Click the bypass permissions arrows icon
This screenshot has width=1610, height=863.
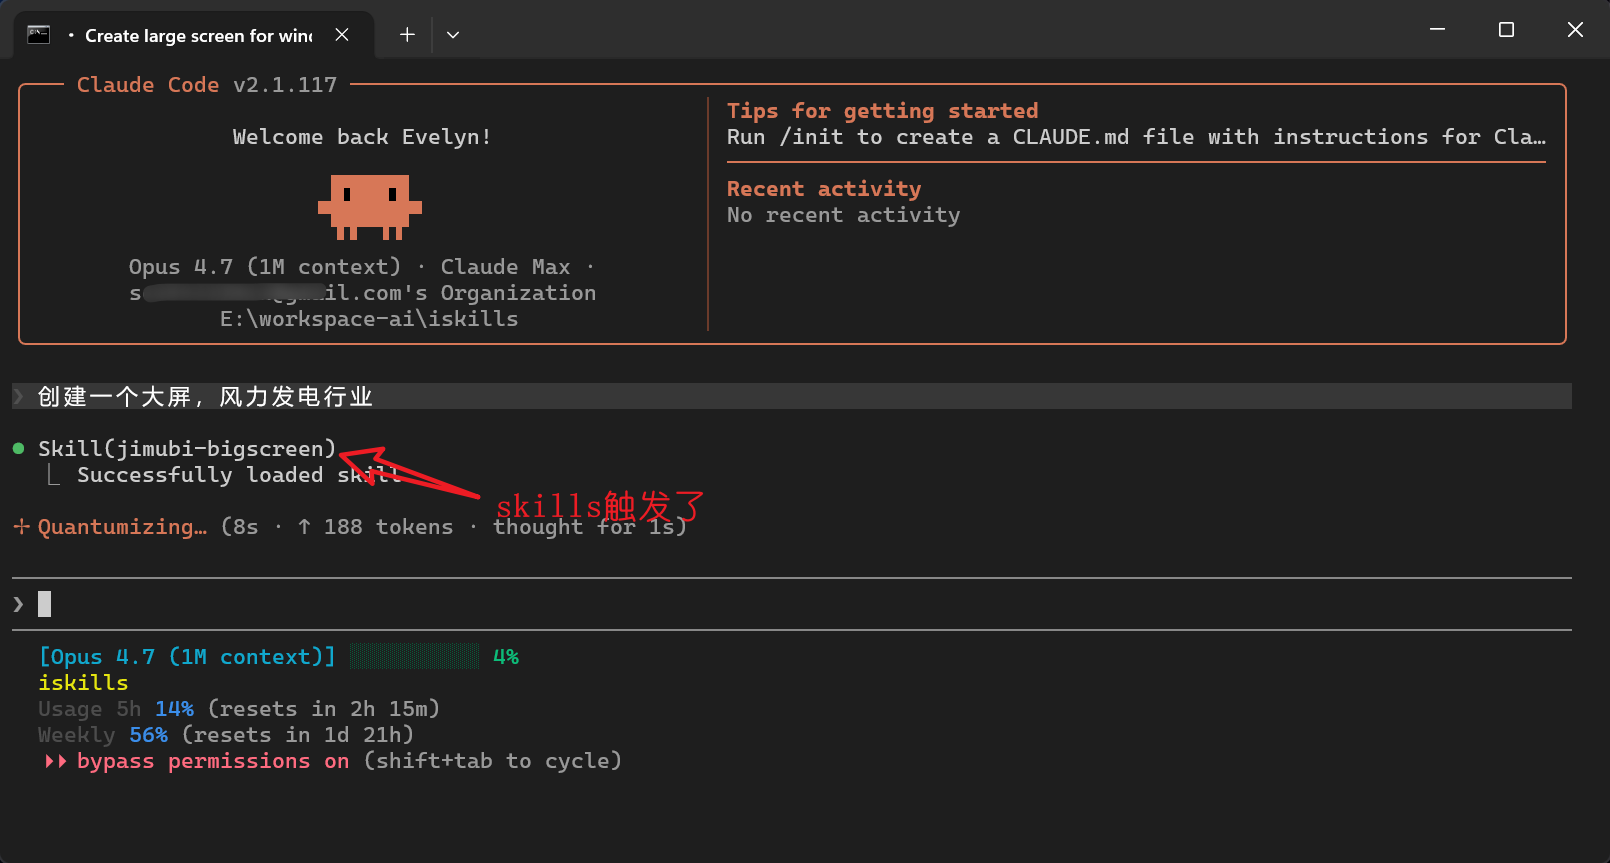pos(56,762)
